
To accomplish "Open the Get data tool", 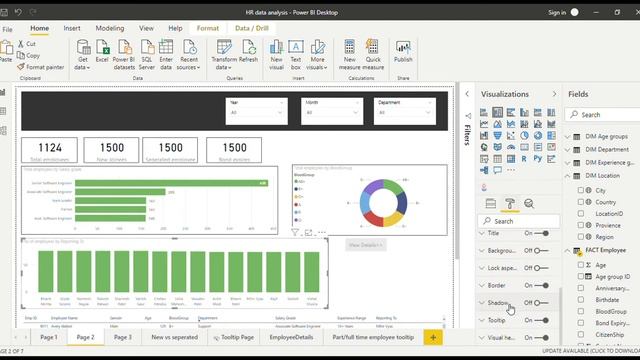I will [83, 54].
